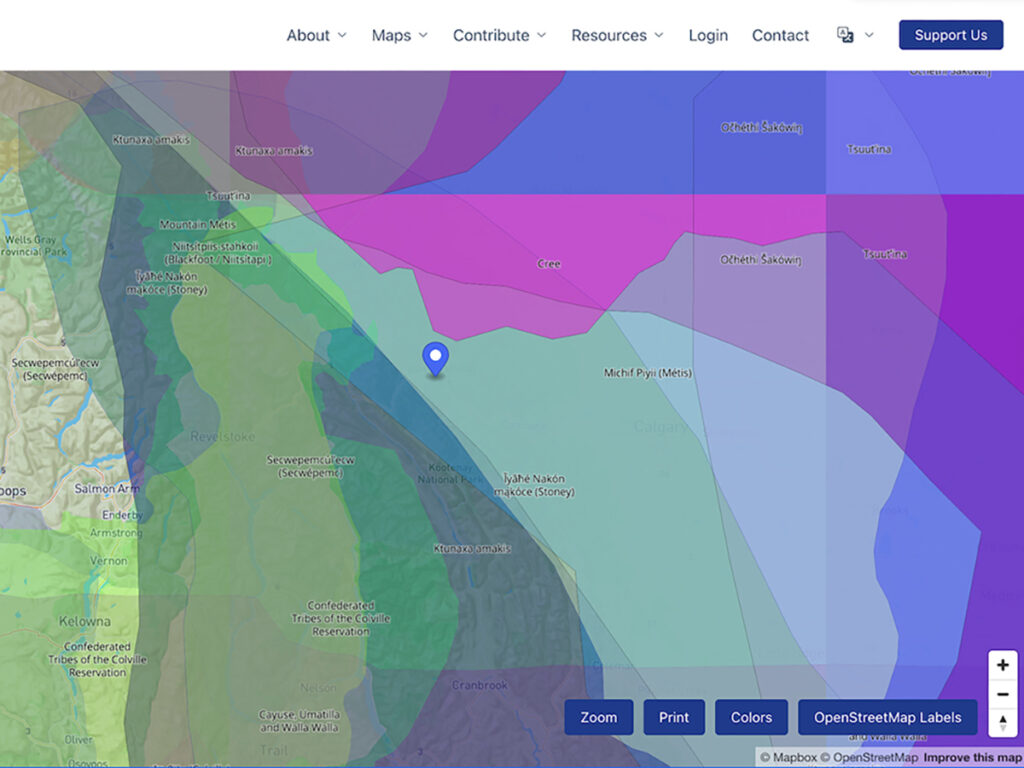Click the Print map button

674,717
